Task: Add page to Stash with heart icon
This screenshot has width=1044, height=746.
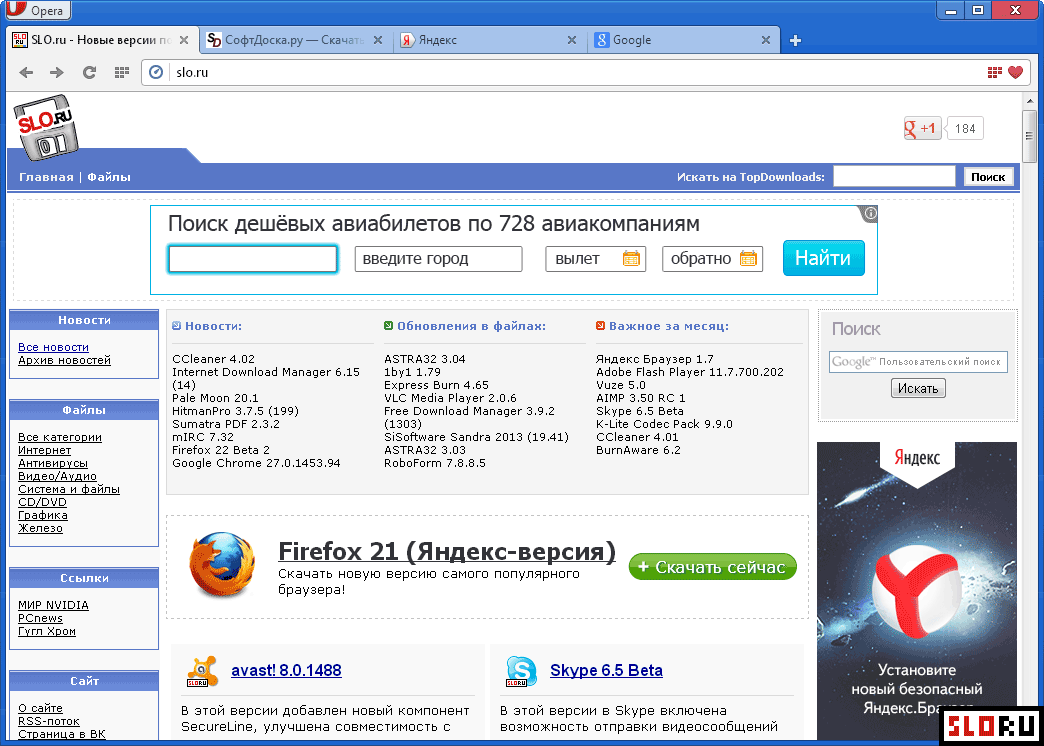Action: tap(1015, 73)
